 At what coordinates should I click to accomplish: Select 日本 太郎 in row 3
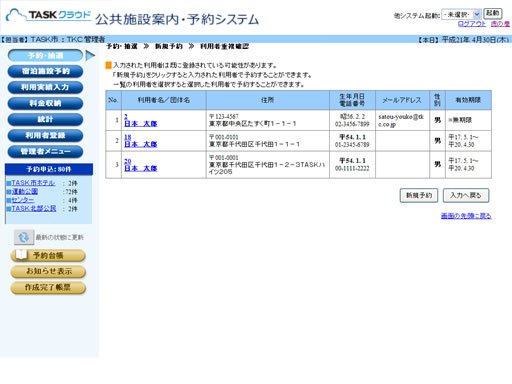coord(140,168)
